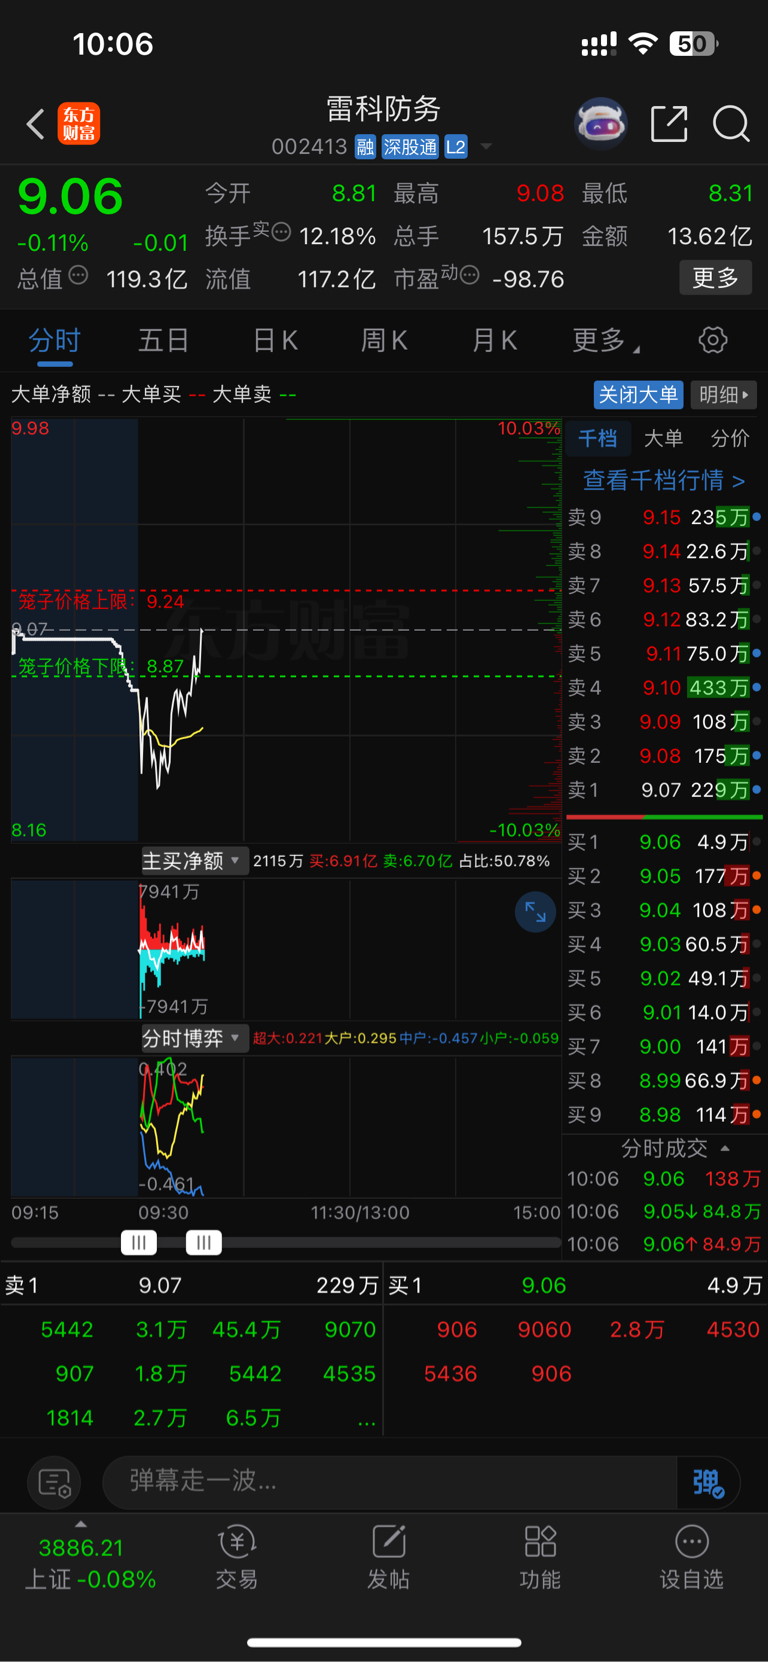
Task: Select the 千档 tab
Action: click(x=598, y=438)
